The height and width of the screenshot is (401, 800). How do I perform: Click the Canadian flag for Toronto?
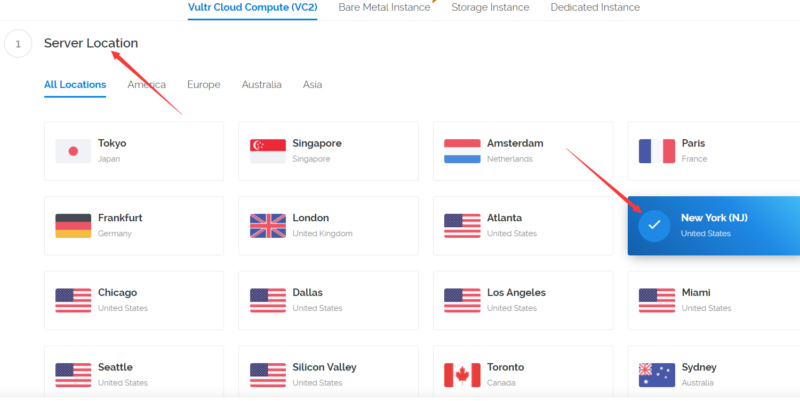[462, 375]
